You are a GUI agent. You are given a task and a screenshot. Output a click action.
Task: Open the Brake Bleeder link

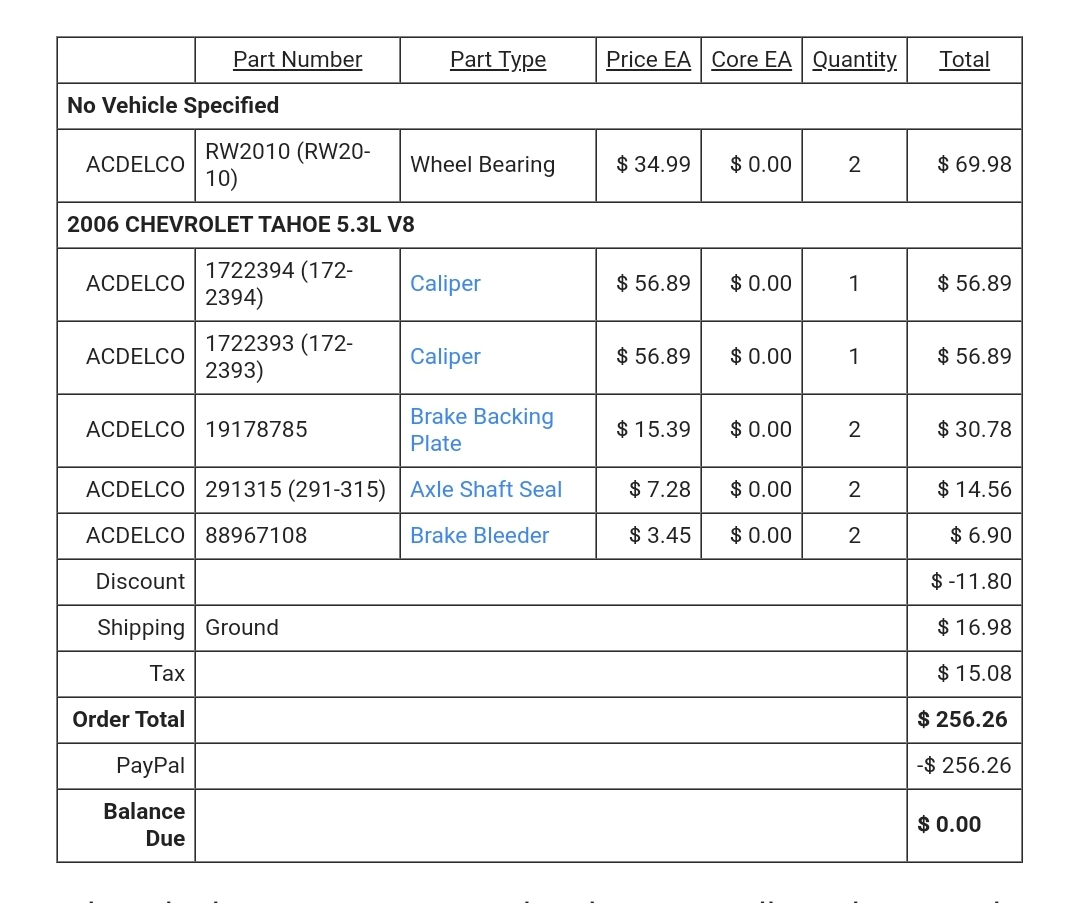tap(479, 536)
